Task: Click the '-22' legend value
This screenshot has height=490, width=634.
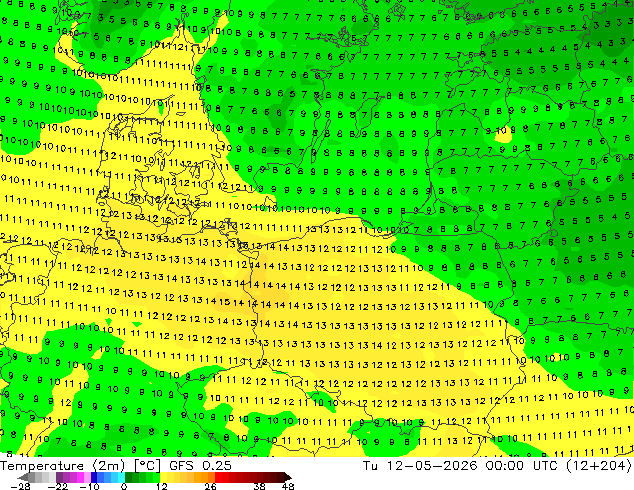Action: 58,486
